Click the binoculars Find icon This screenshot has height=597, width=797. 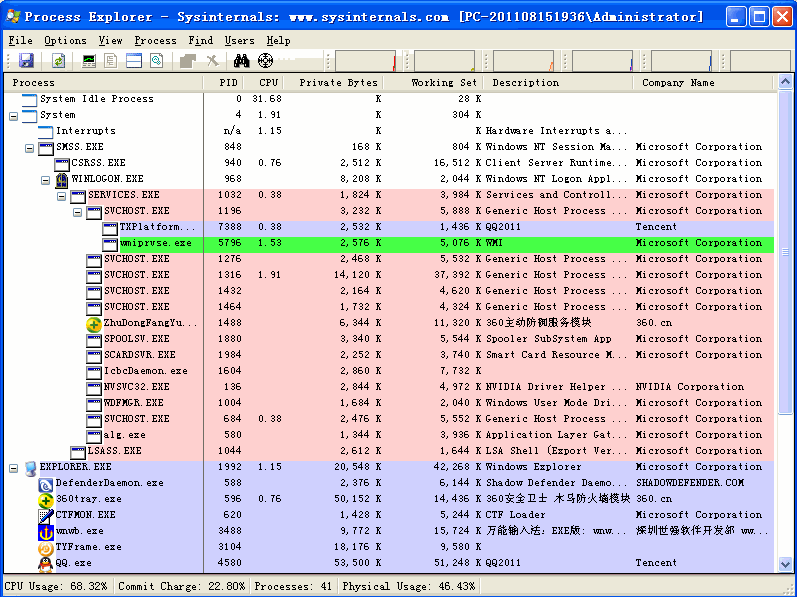[241, 61]
